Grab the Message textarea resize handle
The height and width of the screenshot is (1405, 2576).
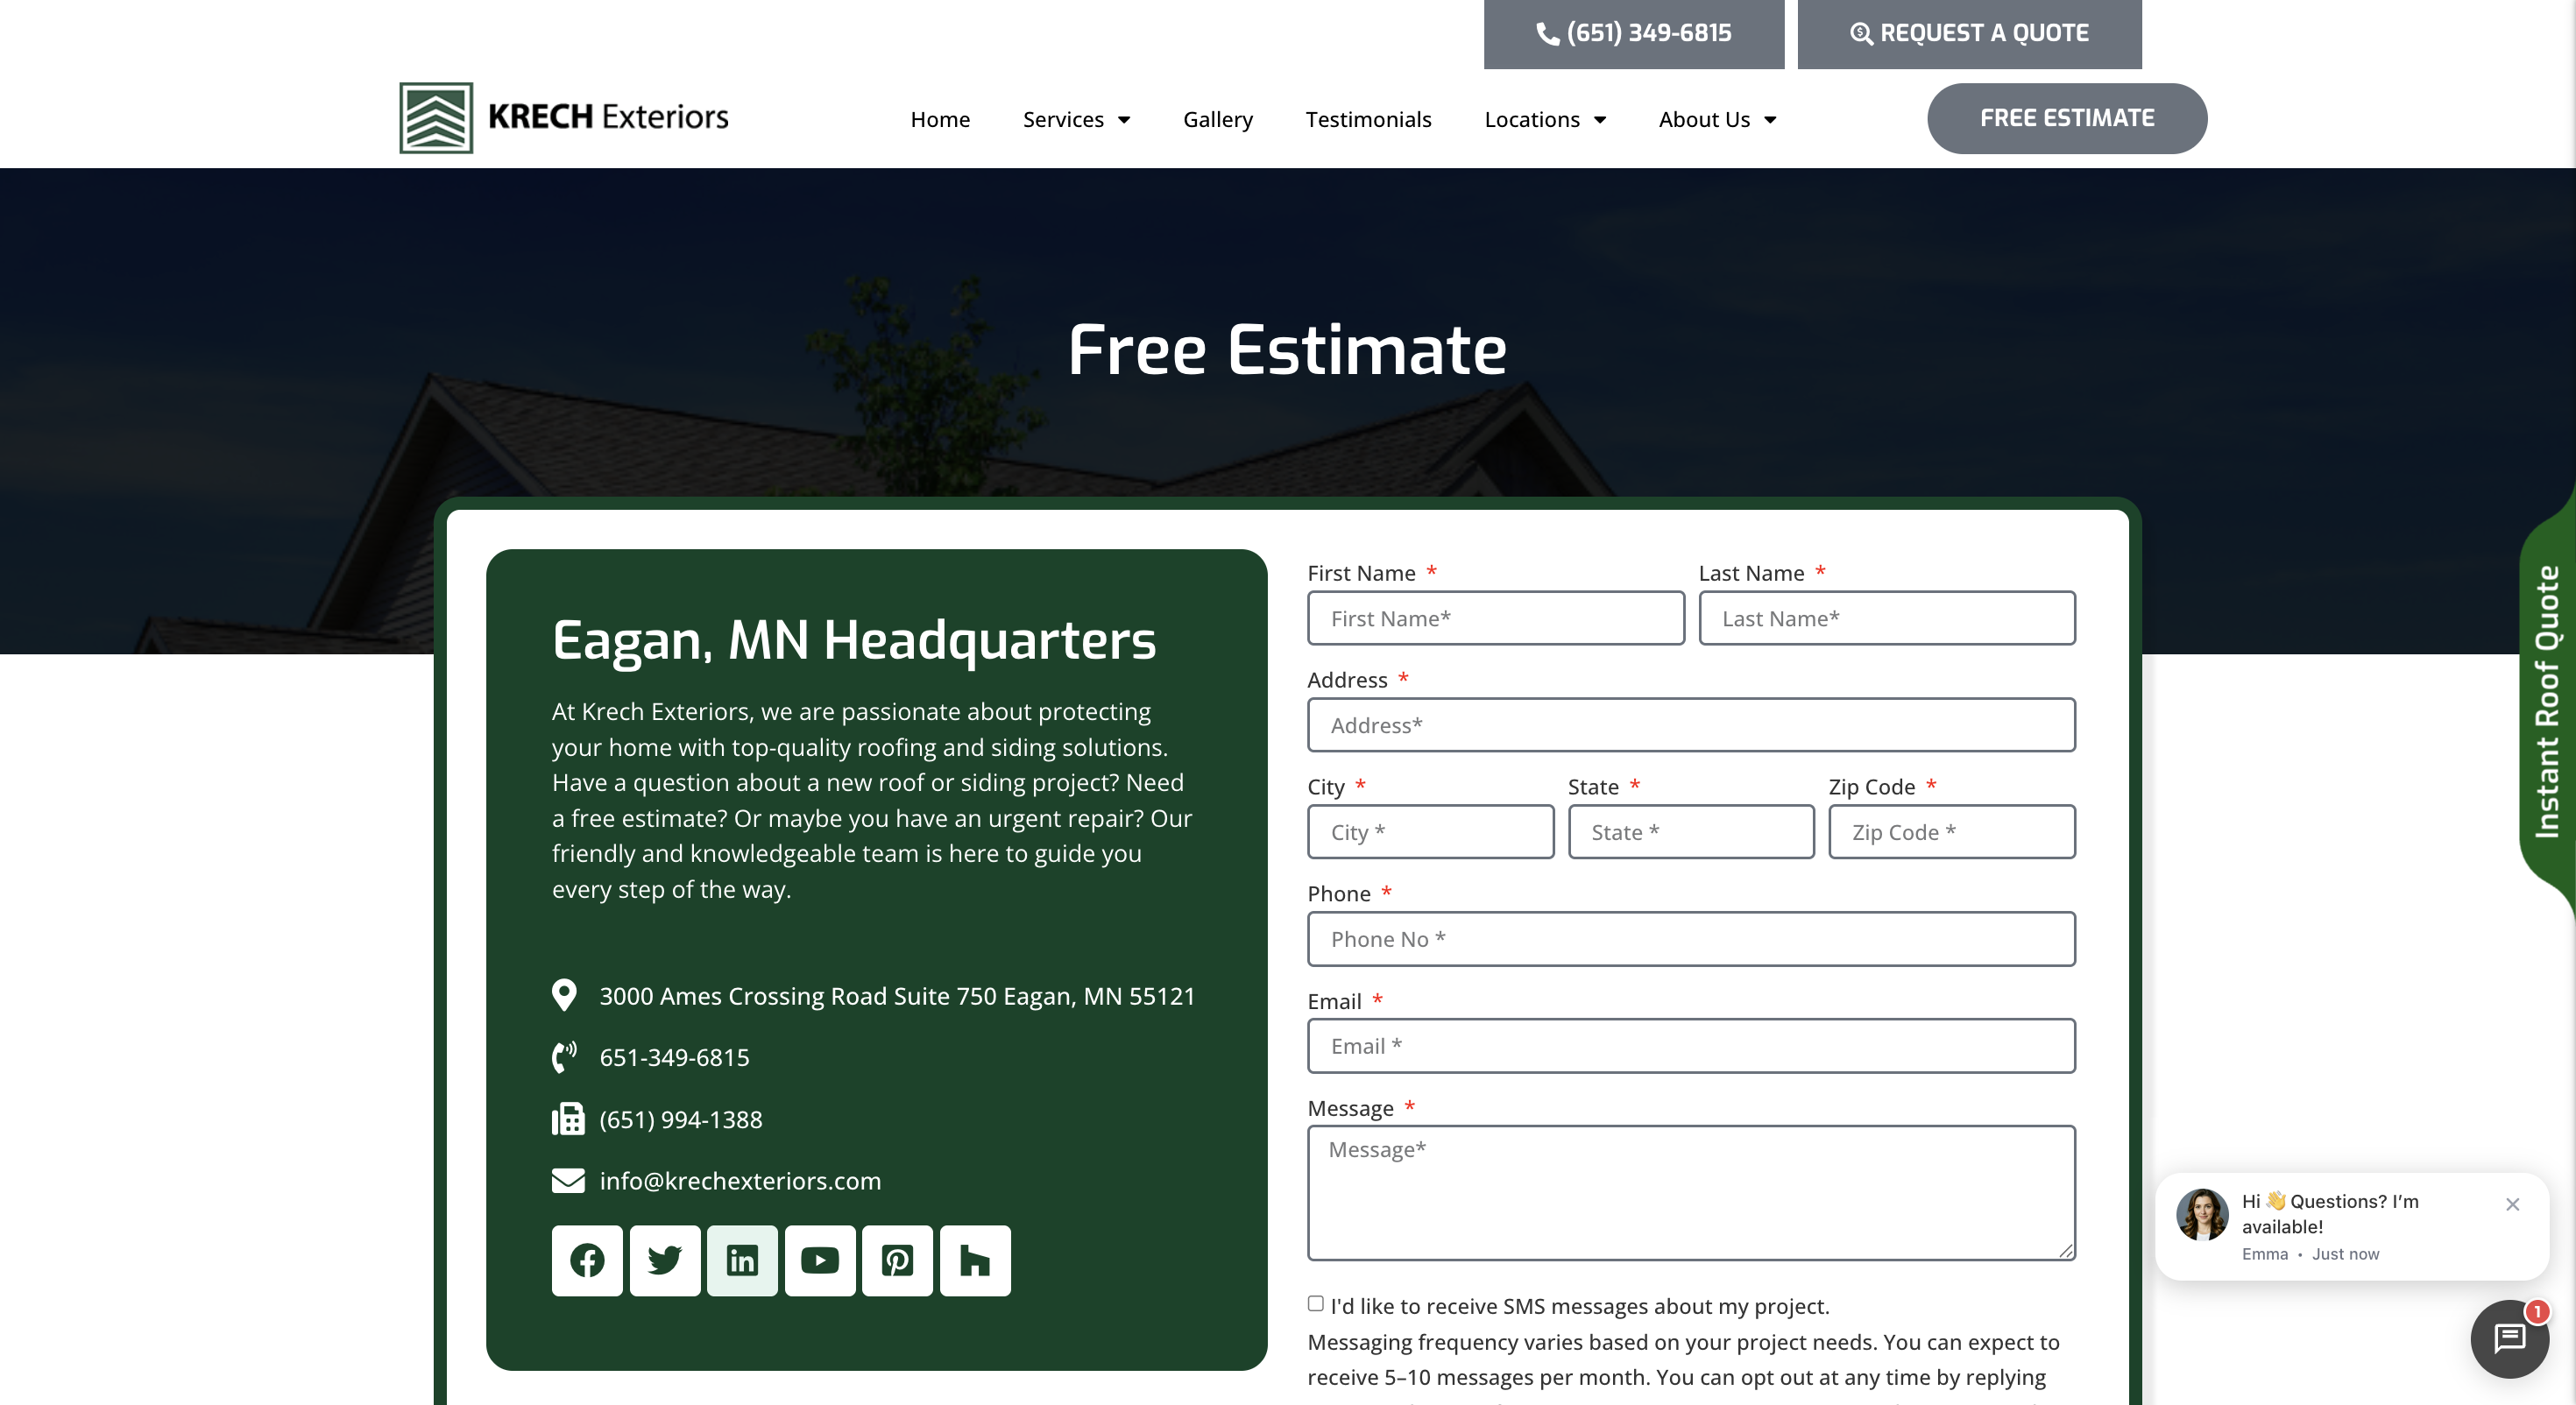click(2066, 1251)
